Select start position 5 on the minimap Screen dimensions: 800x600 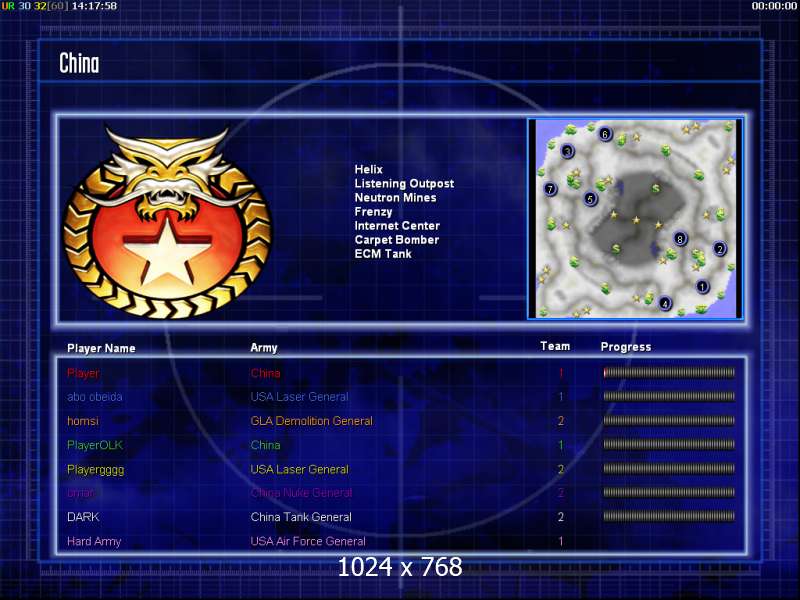[590, 198]
